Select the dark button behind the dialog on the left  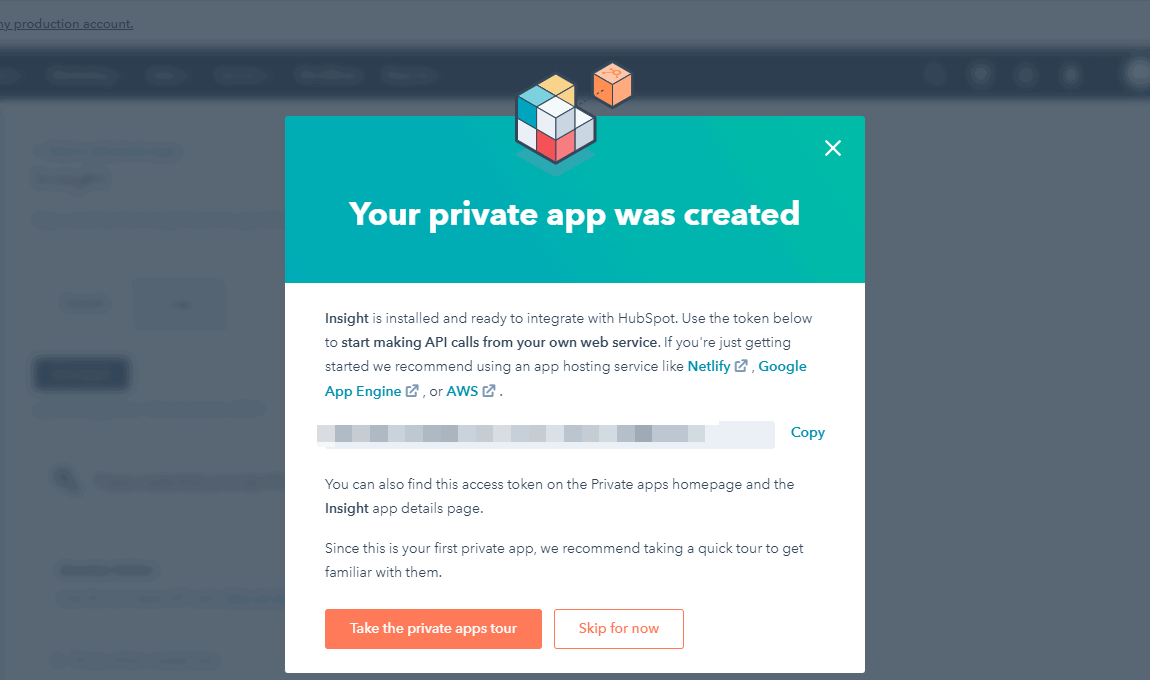pos(80,373)
